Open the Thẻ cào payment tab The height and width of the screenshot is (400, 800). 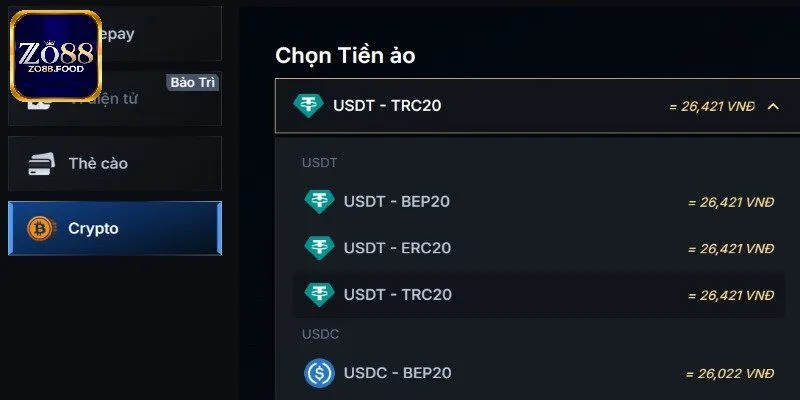pyautogui.click(x=115, y=163)
